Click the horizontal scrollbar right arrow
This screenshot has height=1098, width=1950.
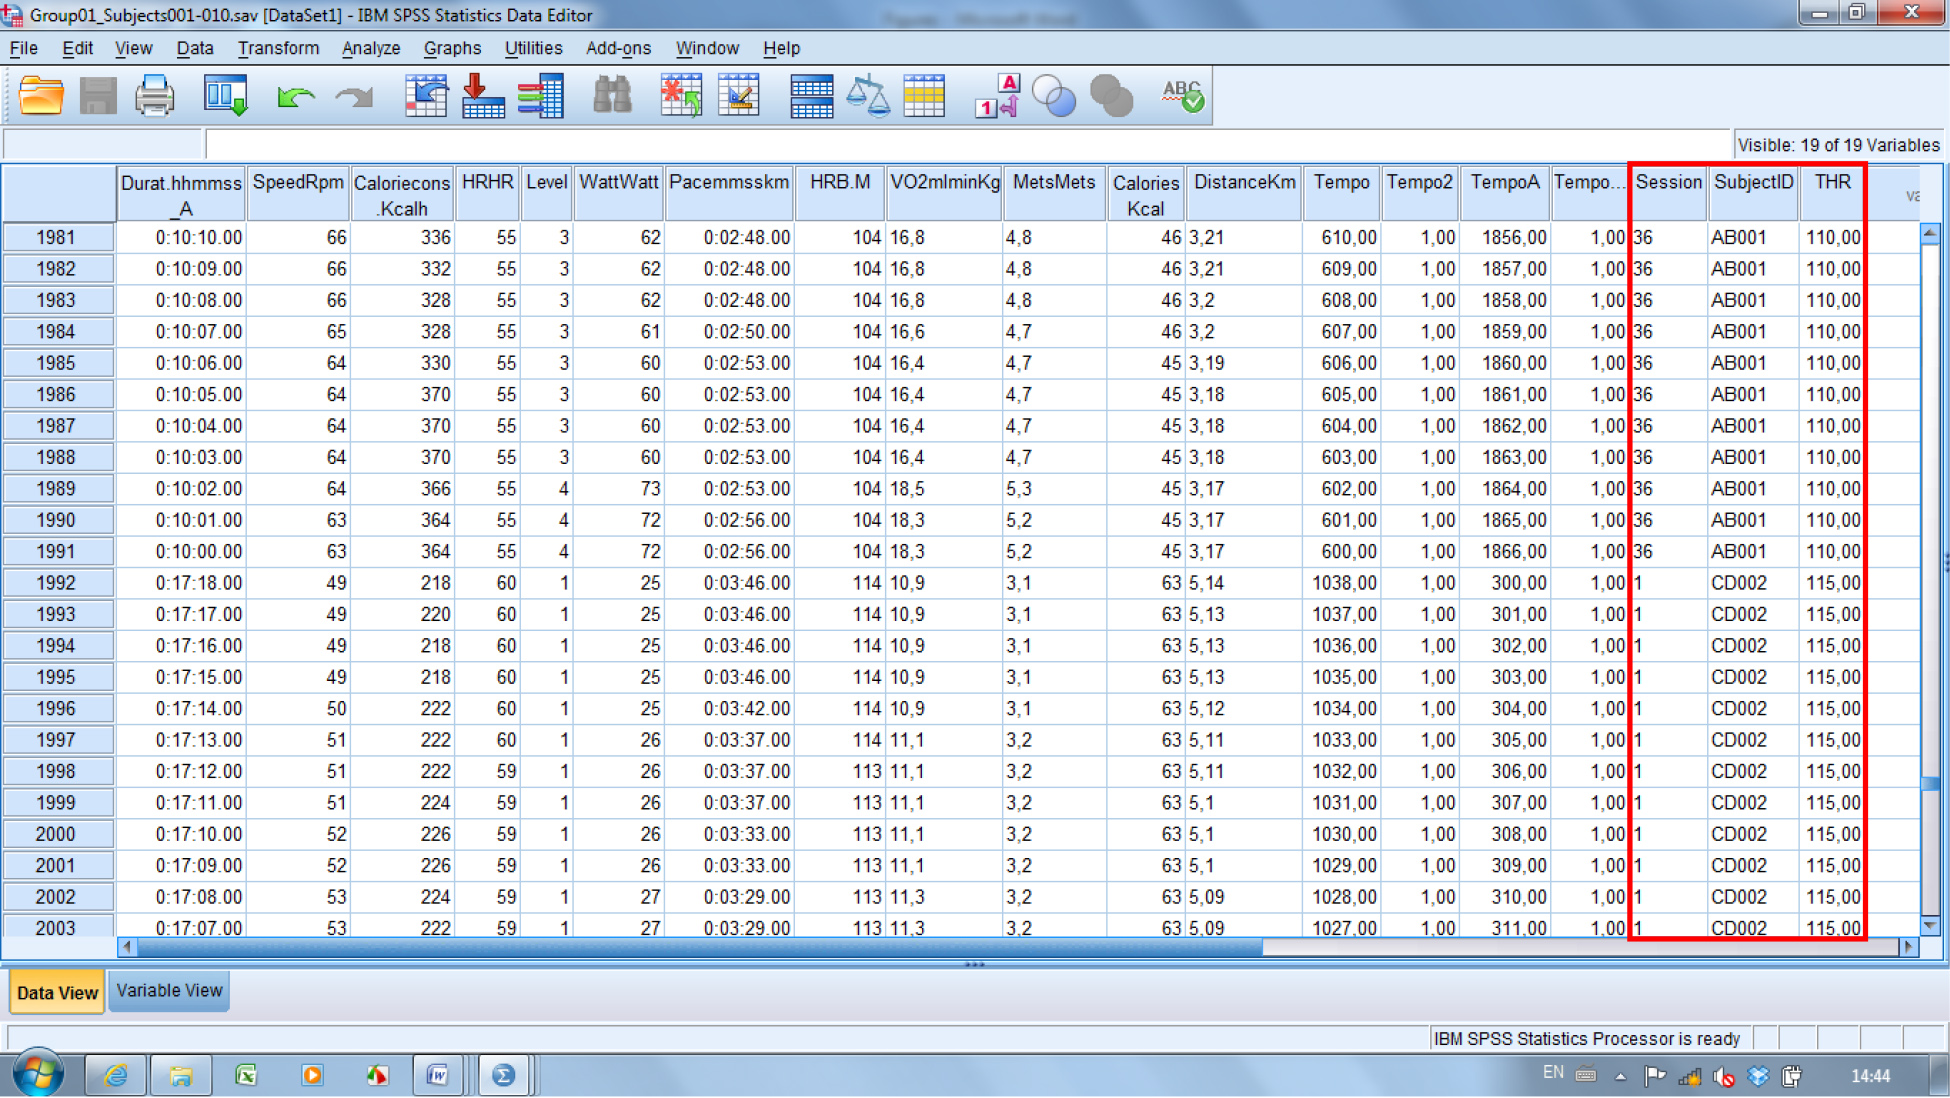pyautogui.click(x=1908, y=946)
